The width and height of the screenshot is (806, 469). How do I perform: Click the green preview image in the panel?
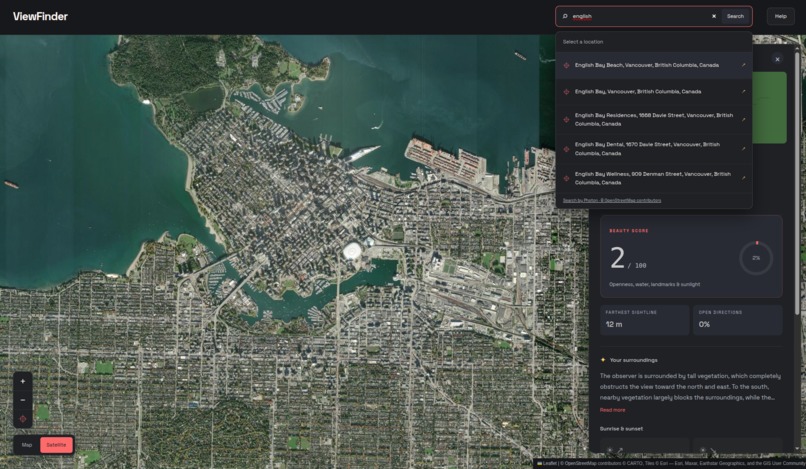pyautogui.click(x=769, y=107)
